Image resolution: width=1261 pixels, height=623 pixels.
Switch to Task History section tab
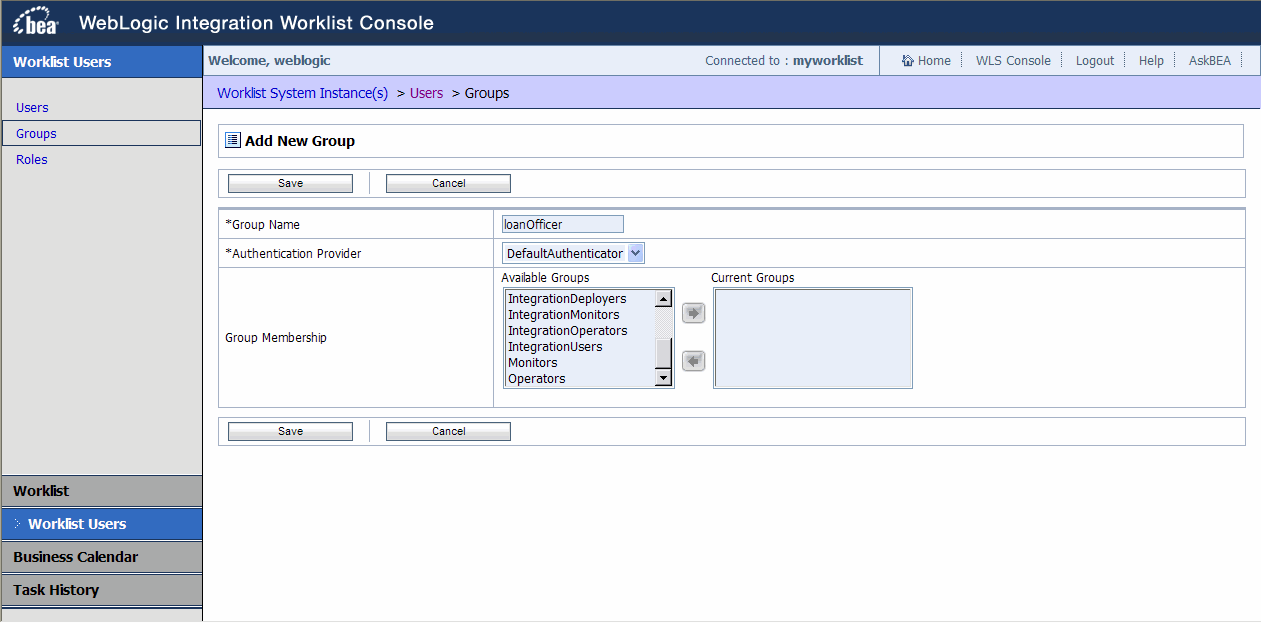pyautogui.click(x=101, y=590)
